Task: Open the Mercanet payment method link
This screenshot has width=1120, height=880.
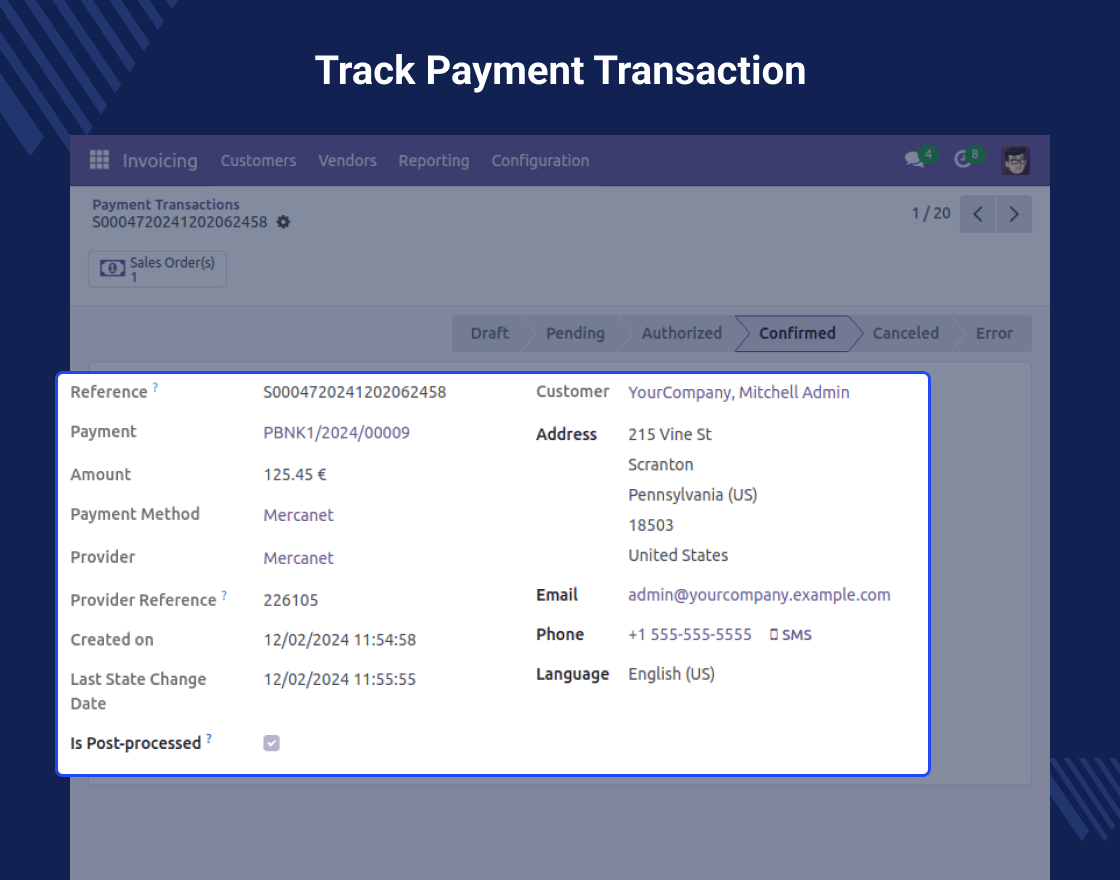Action: (x=299, y=515)
